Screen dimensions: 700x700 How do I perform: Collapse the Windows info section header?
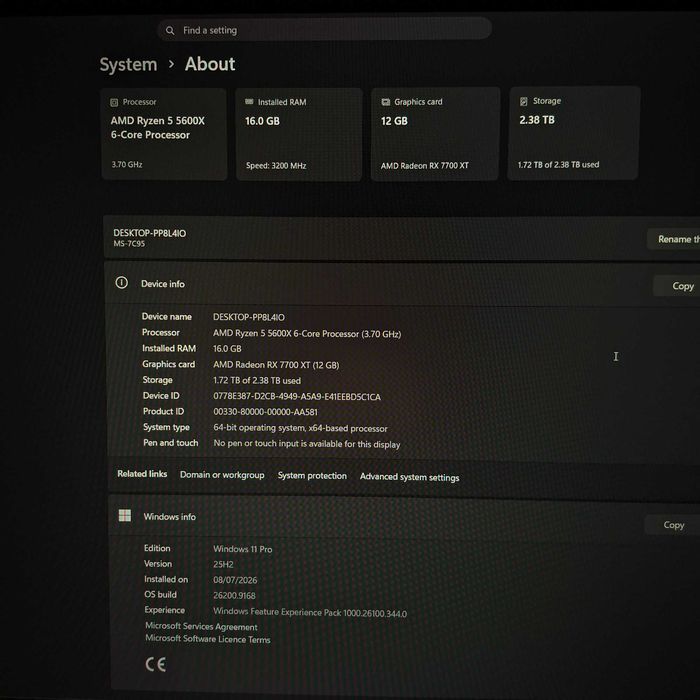[x=404, y=517]
